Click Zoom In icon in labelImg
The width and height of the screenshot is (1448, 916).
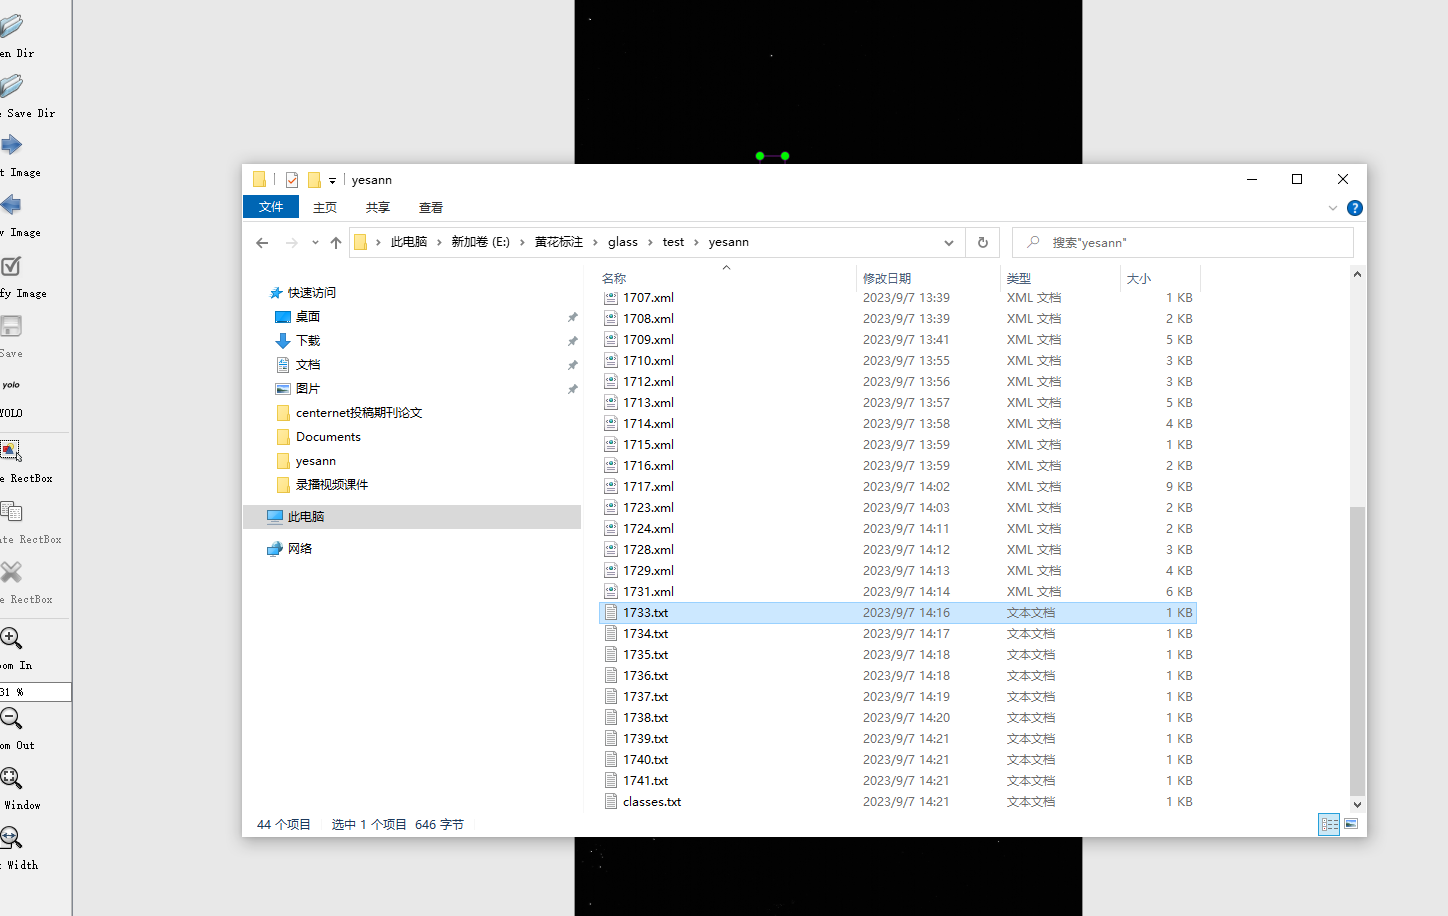coord(11,638)
